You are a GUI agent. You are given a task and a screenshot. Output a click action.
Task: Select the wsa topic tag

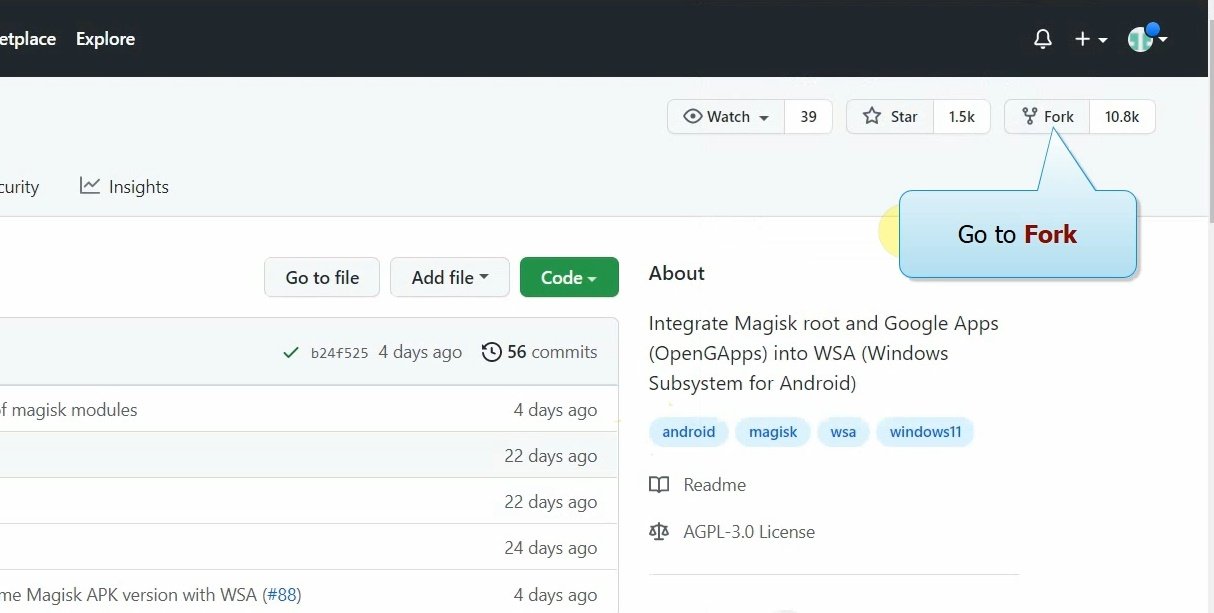843,432
